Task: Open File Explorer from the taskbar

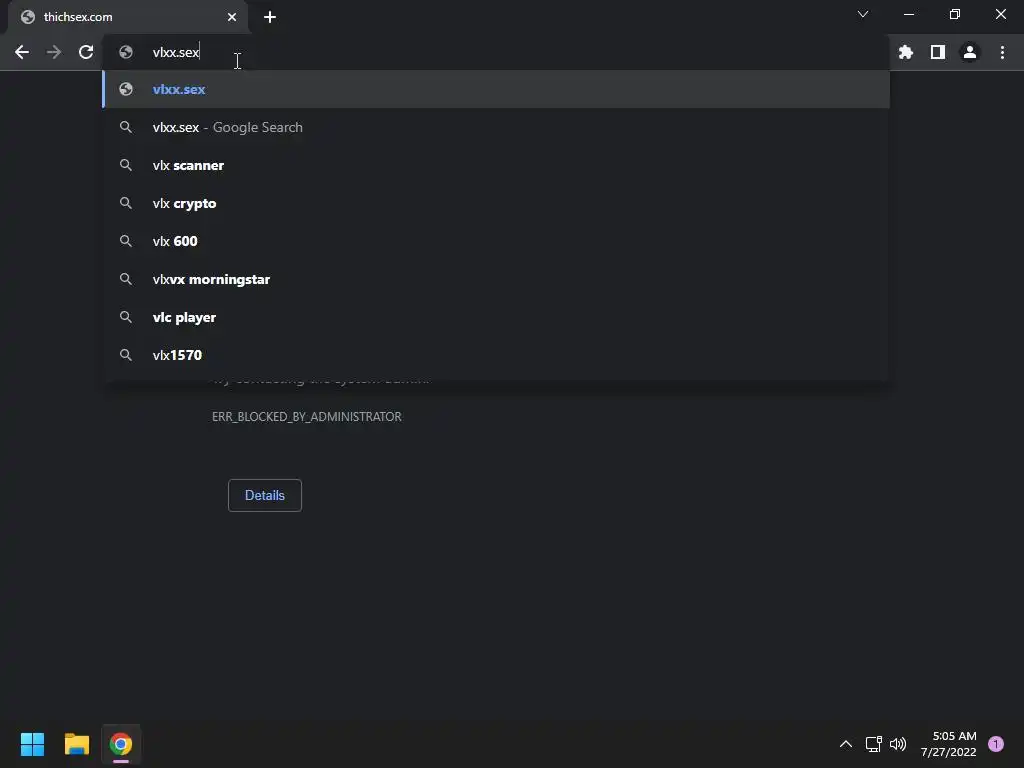Action: [76, 744]
